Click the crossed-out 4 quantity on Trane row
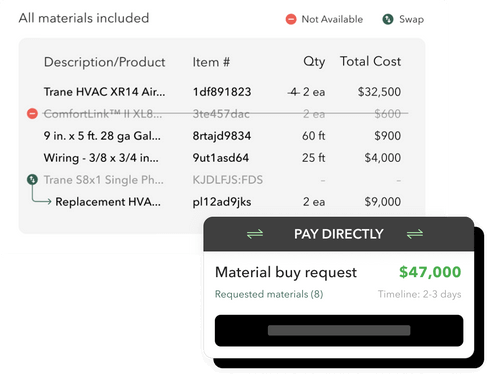The height and width of the screenshot is (387, 500). [x=293, y=92]
